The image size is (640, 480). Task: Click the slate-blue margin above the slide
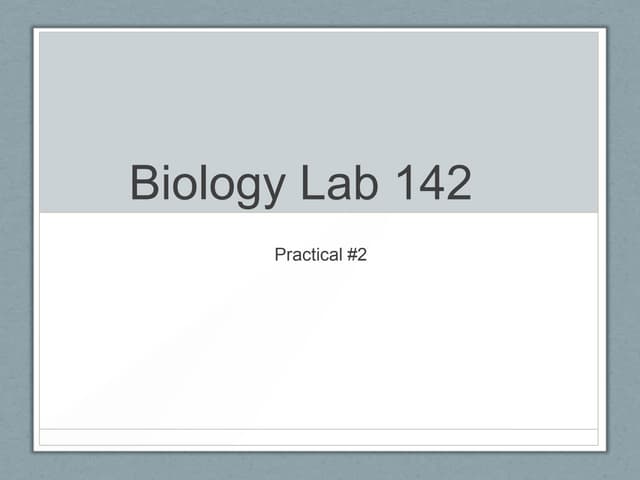(x=318, y=12)
